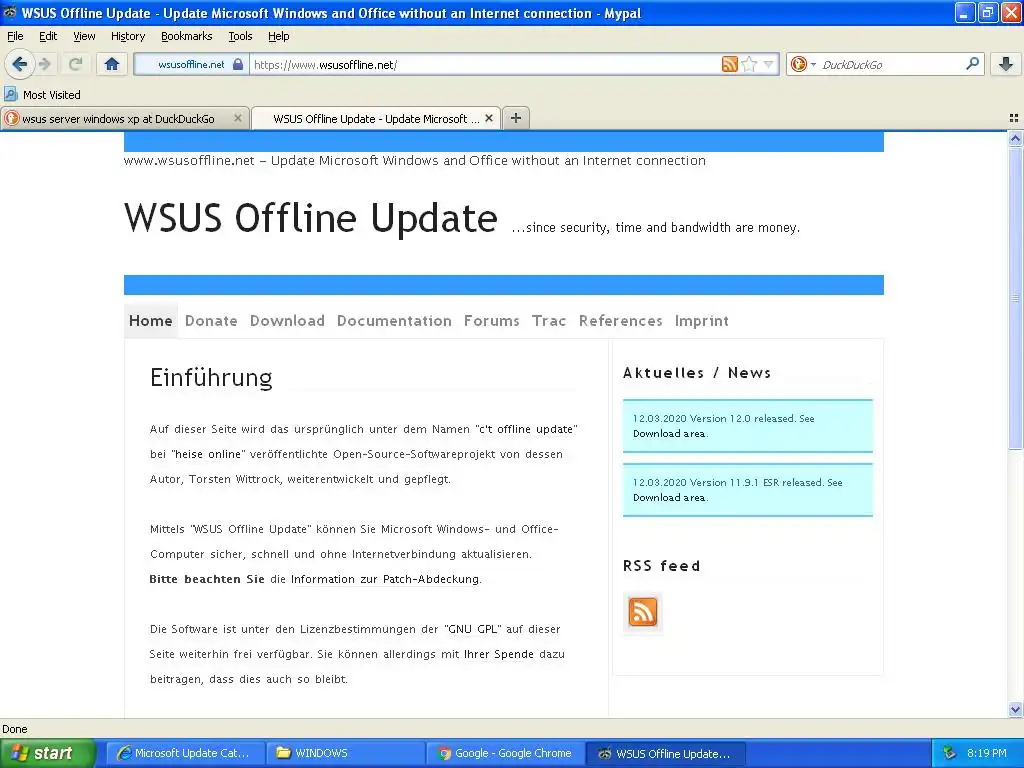
Task: Click the system tray network icon
Action: point(950,753)
